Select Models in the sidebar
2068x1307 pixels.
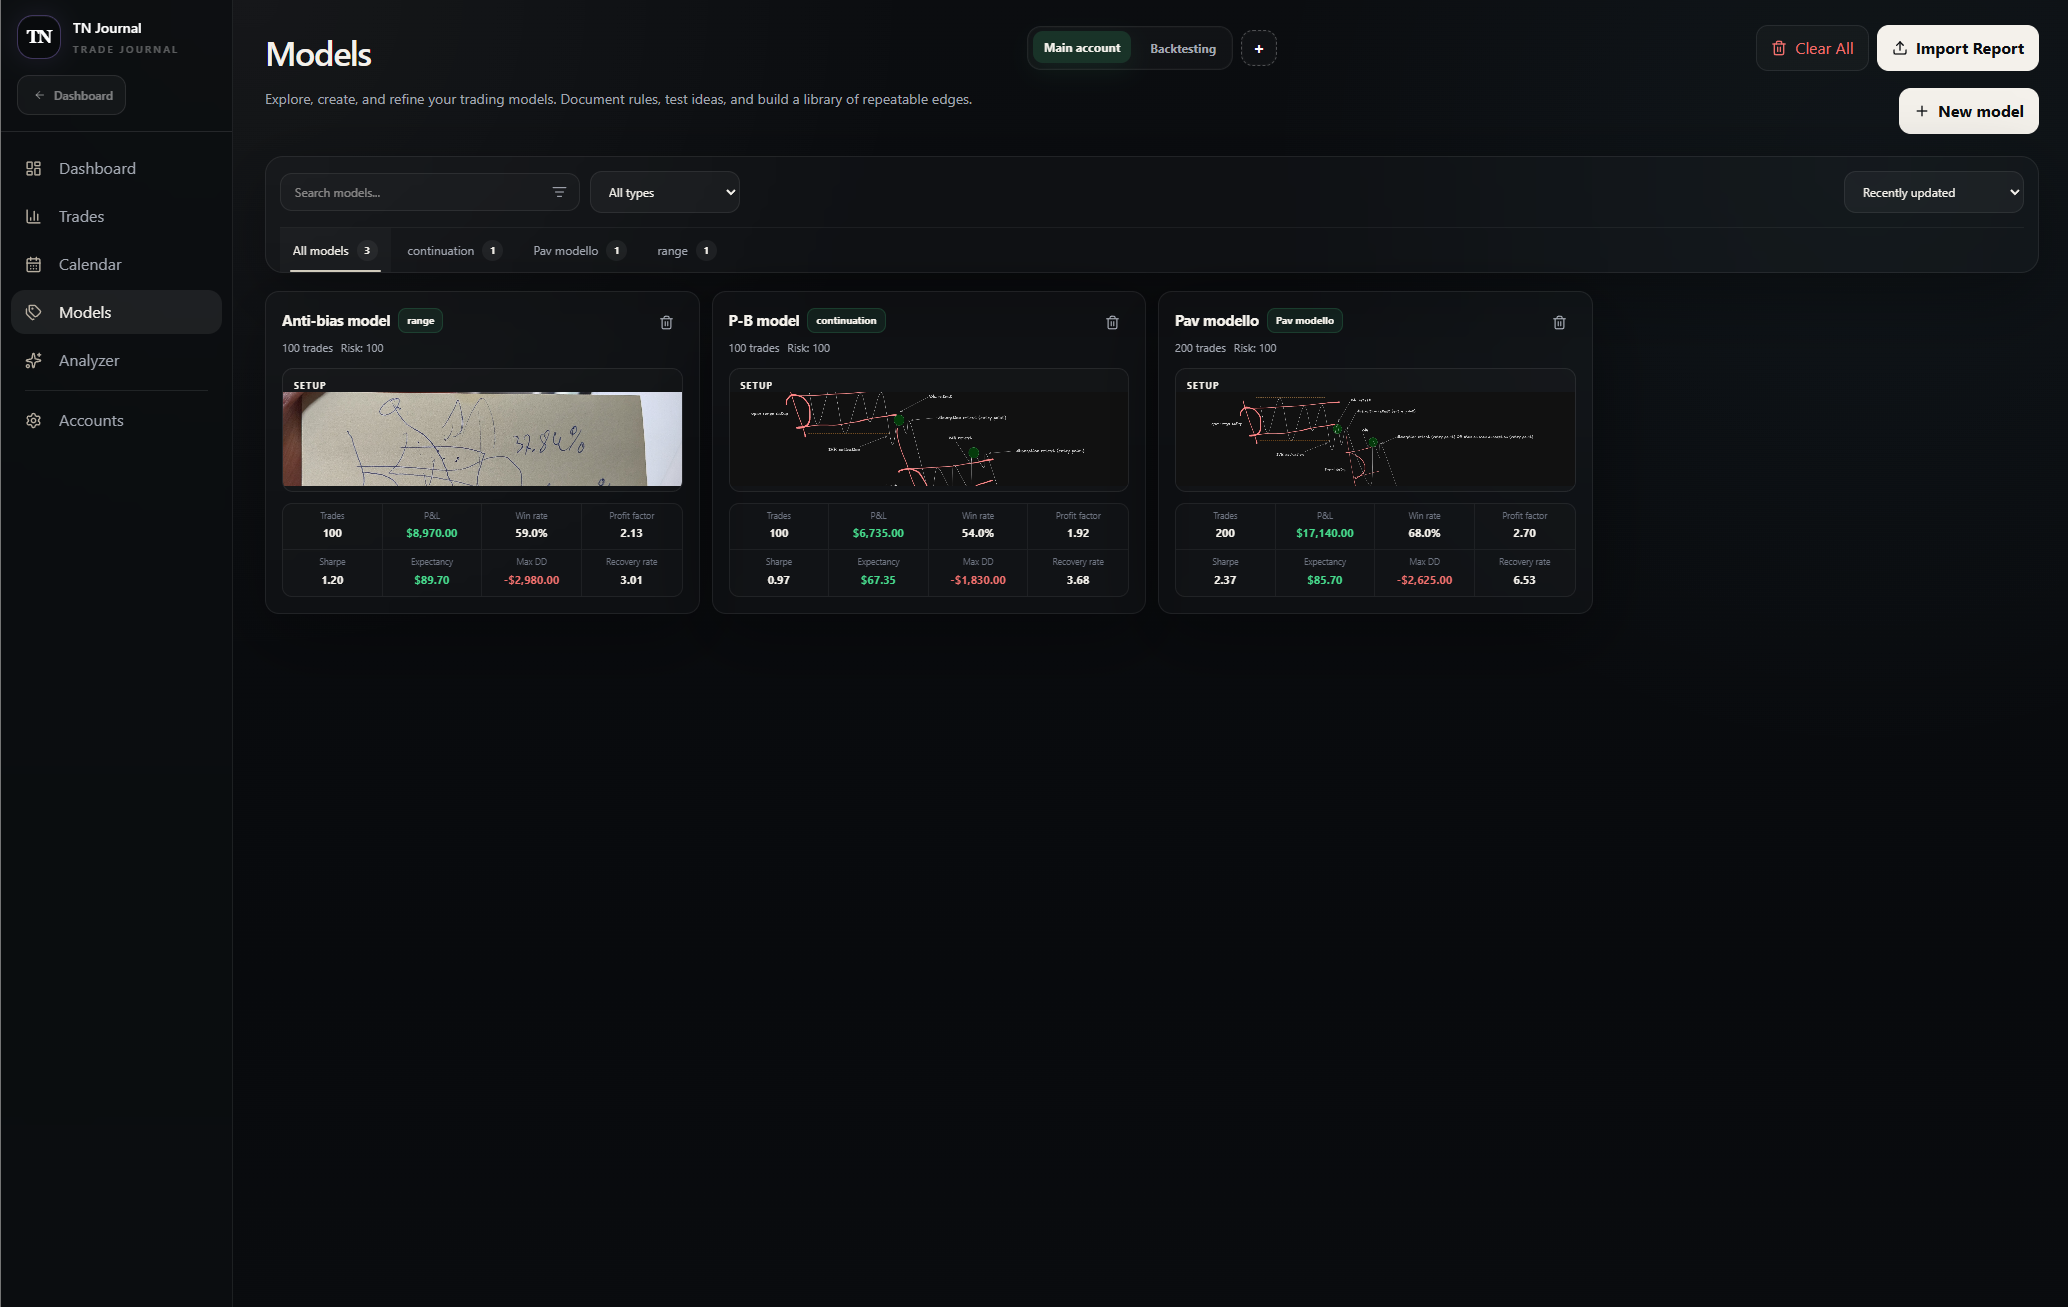[x=116, y=312]
